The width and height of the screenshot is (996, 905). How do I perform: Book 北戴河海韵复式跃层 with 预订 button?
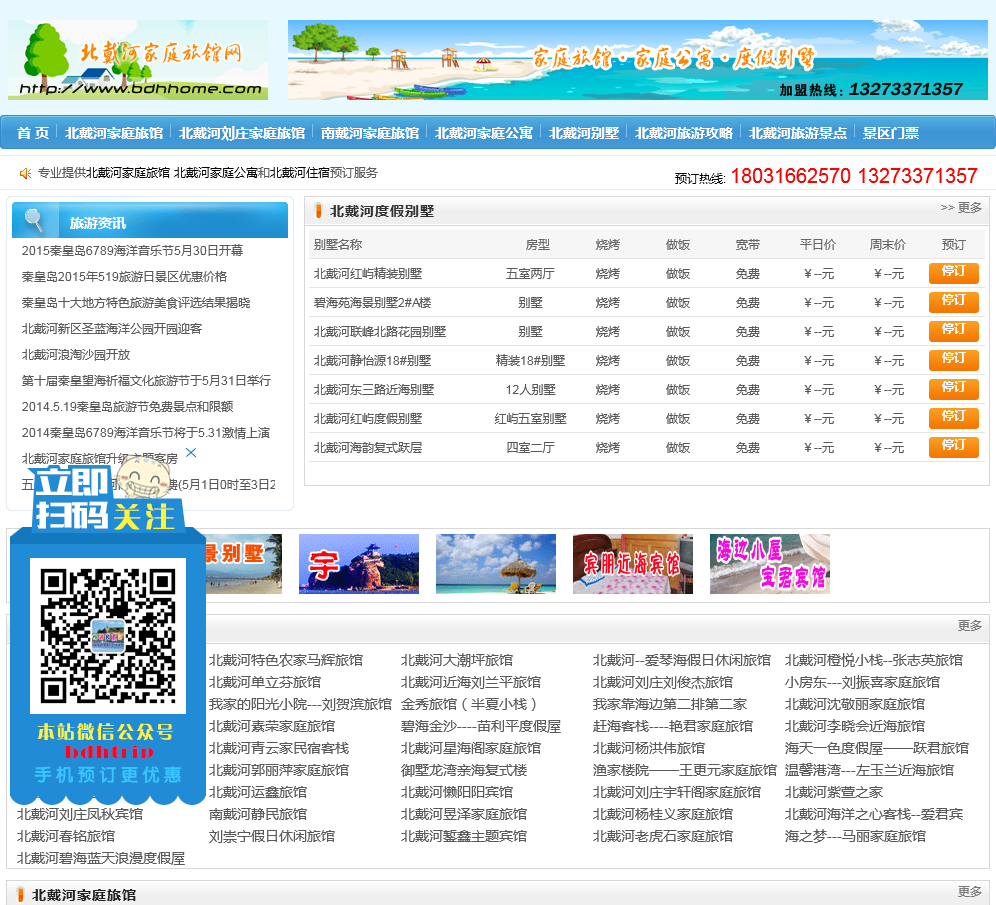[x=953, y=447]
